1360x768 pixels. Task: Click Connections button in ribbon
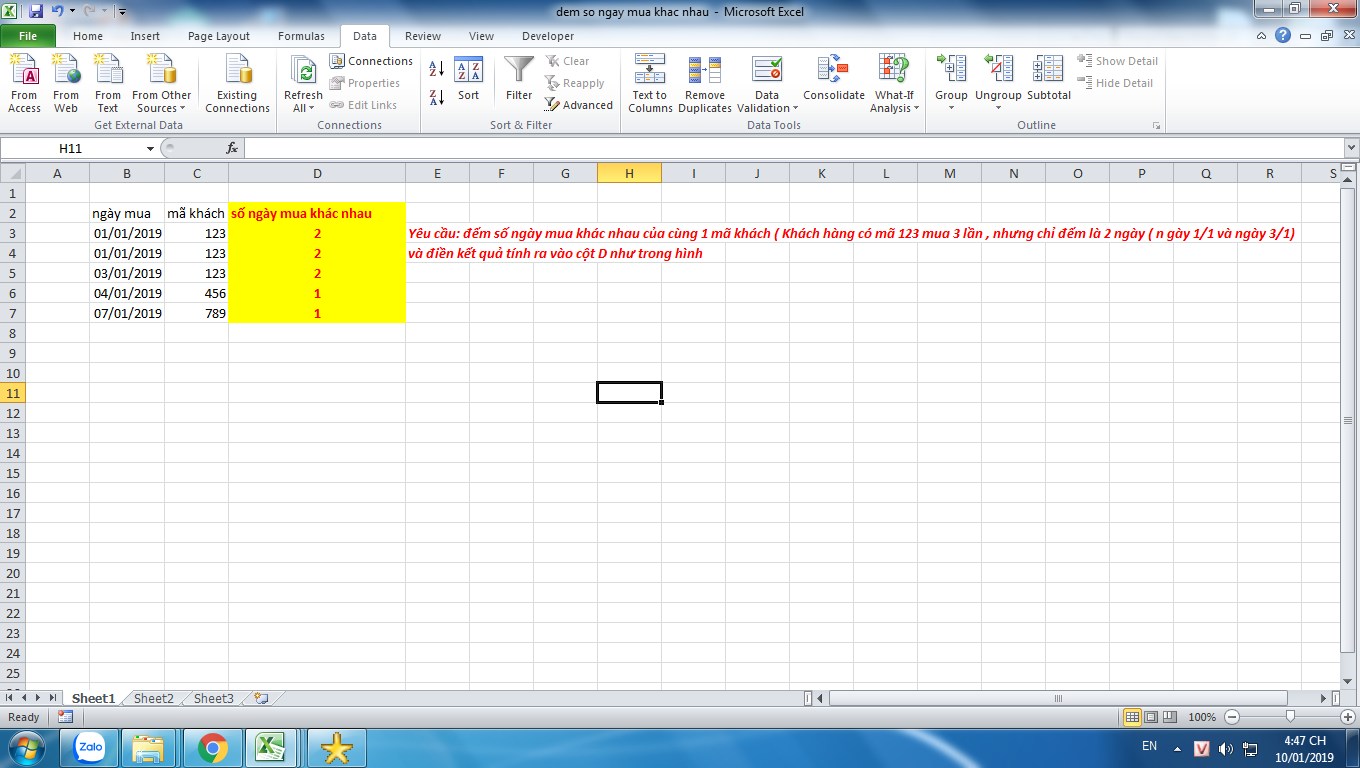371,61
